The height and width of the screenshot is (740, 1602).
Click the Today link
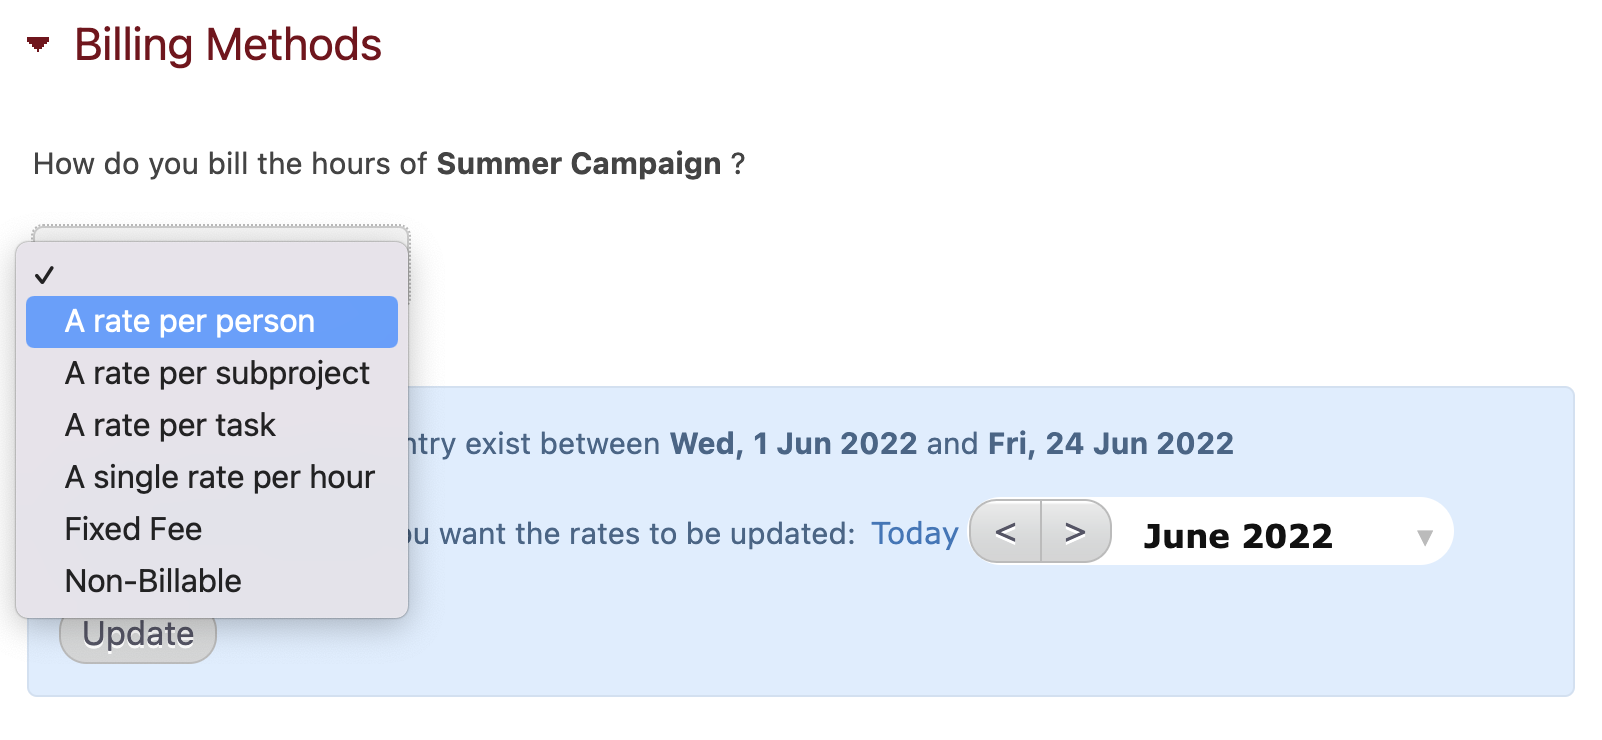point(914,534)
